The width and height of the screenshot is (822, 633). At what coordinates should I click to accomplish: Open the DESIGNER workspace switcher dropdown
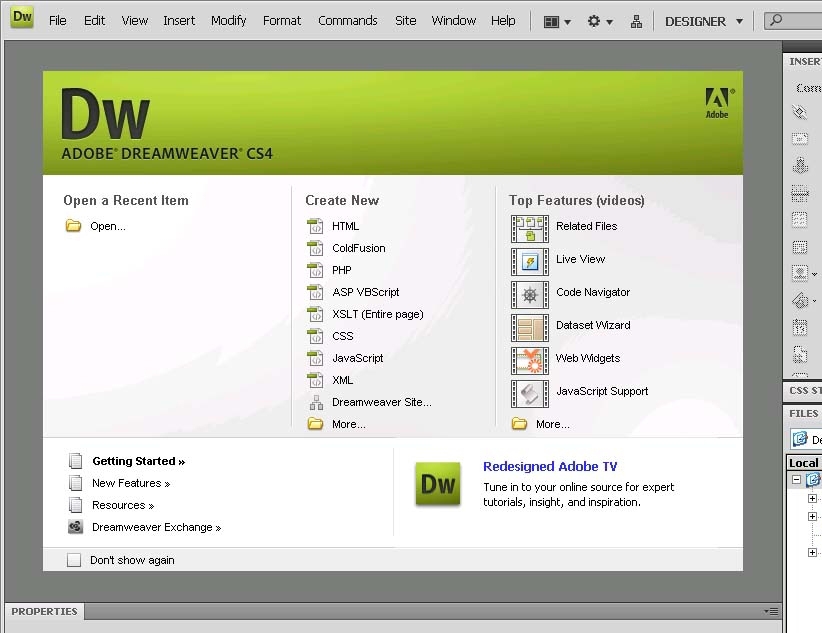coord(704,22)
